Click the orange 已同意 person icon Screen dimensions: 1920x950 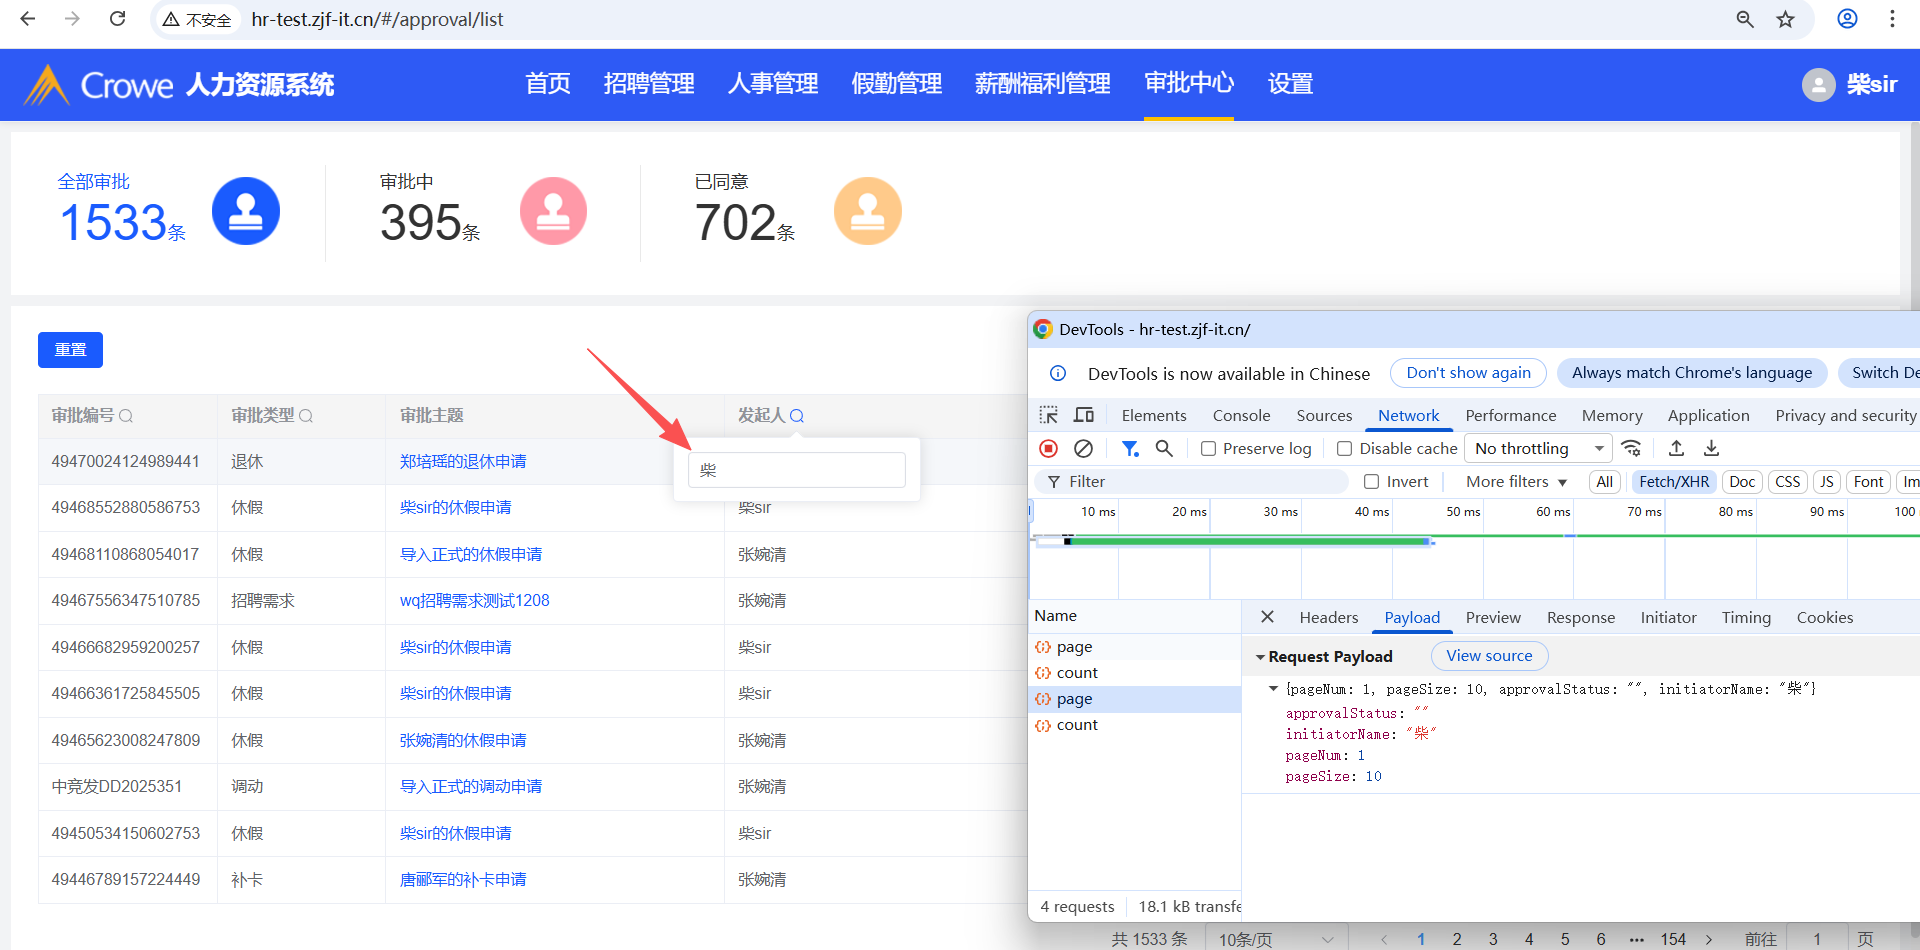coord(867,211)
